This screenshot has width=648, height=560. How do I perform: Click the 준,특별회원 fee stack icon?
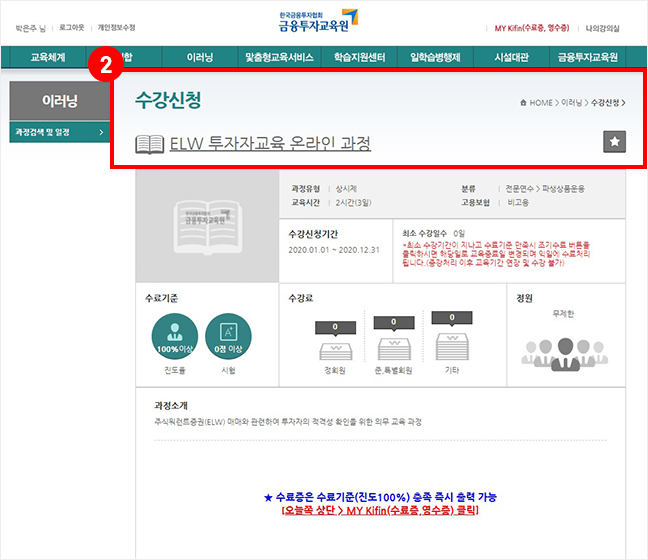[394, 349]
